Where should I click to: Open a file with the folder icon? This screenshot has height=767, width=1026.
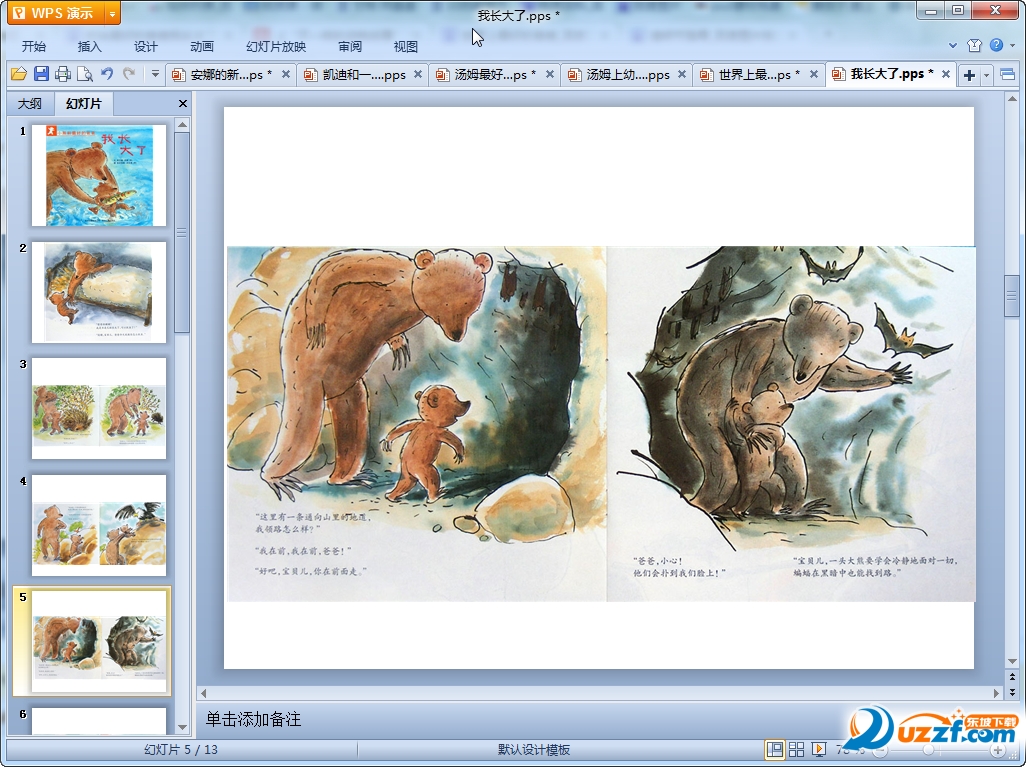pos(18,74)
